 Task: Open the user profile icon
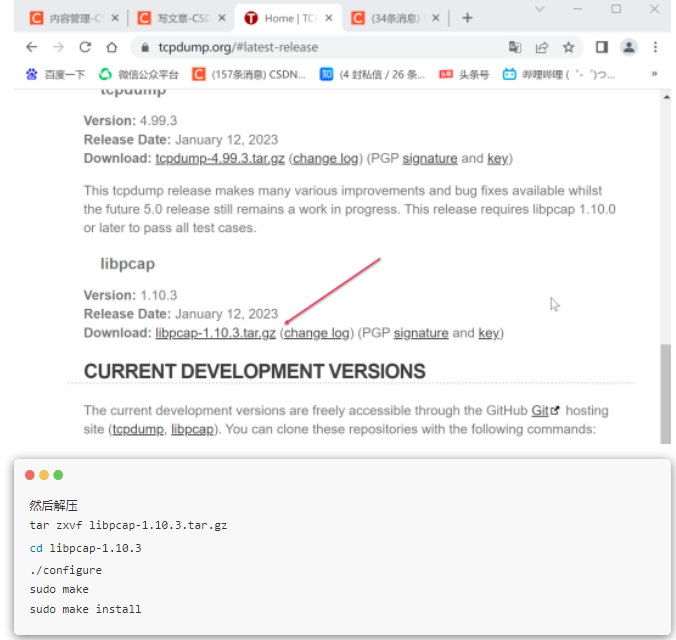click(x=629, y=47)
